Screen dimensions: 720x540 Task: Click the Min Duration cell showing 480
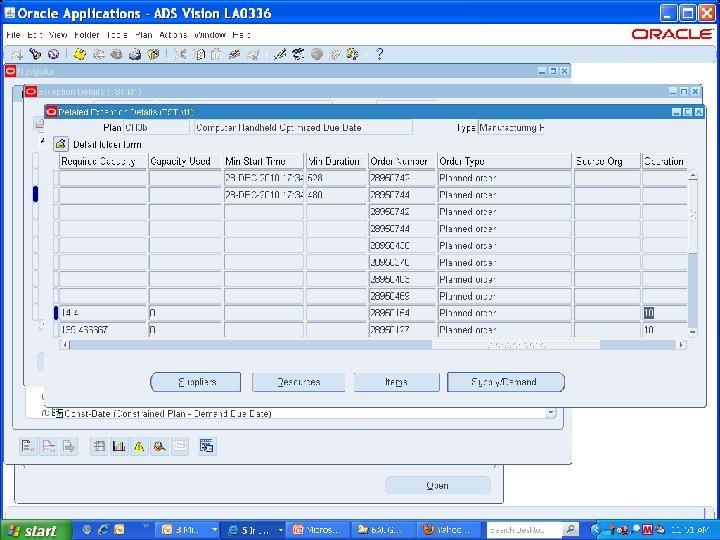[336, 195]
